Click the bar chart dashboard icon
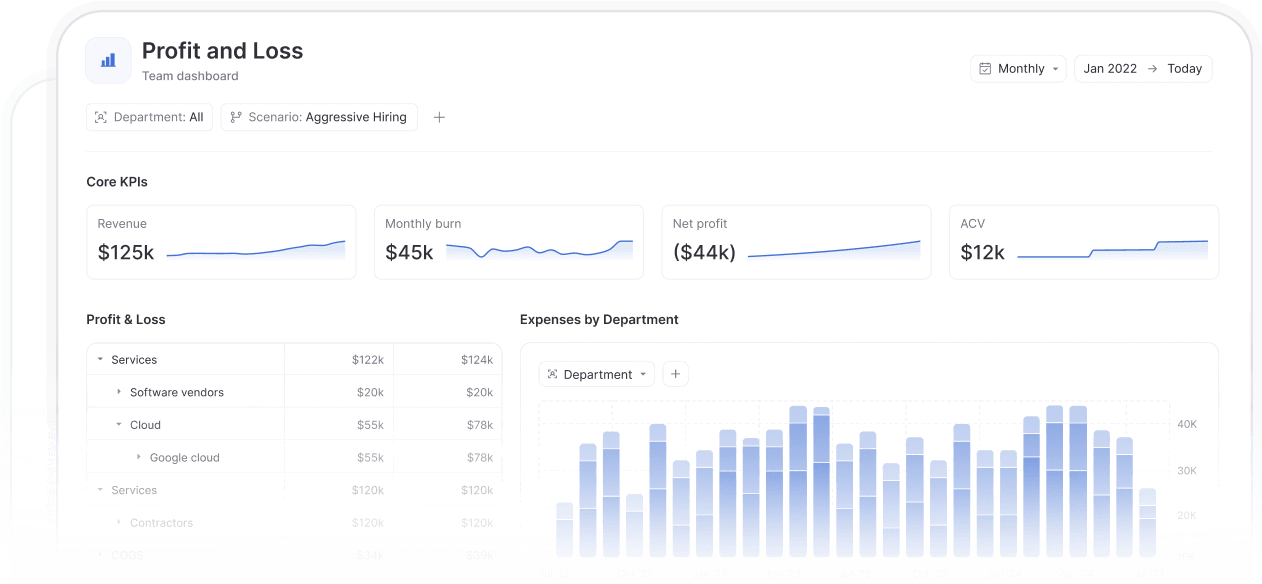 pos(108,60)
